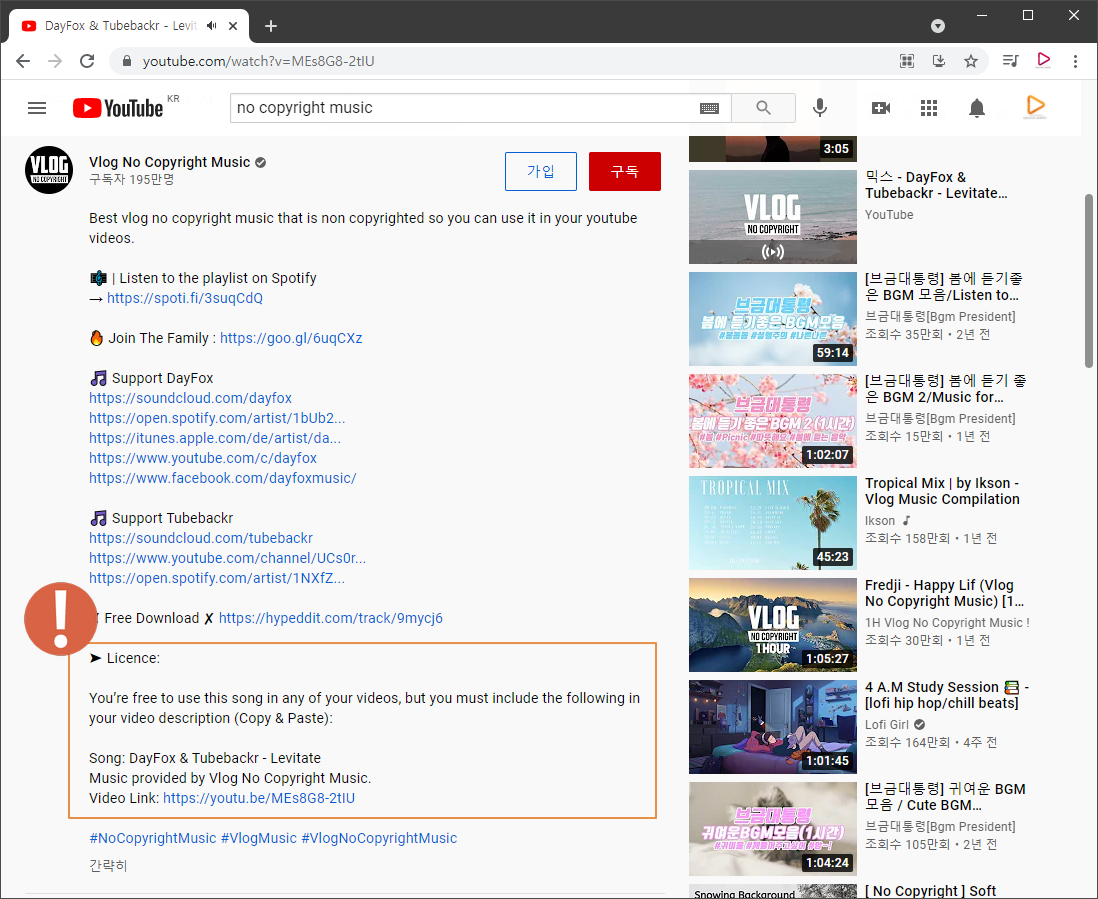
Task: Mute tab via speaker icon on tab
Action: click(x=212, y=26)
